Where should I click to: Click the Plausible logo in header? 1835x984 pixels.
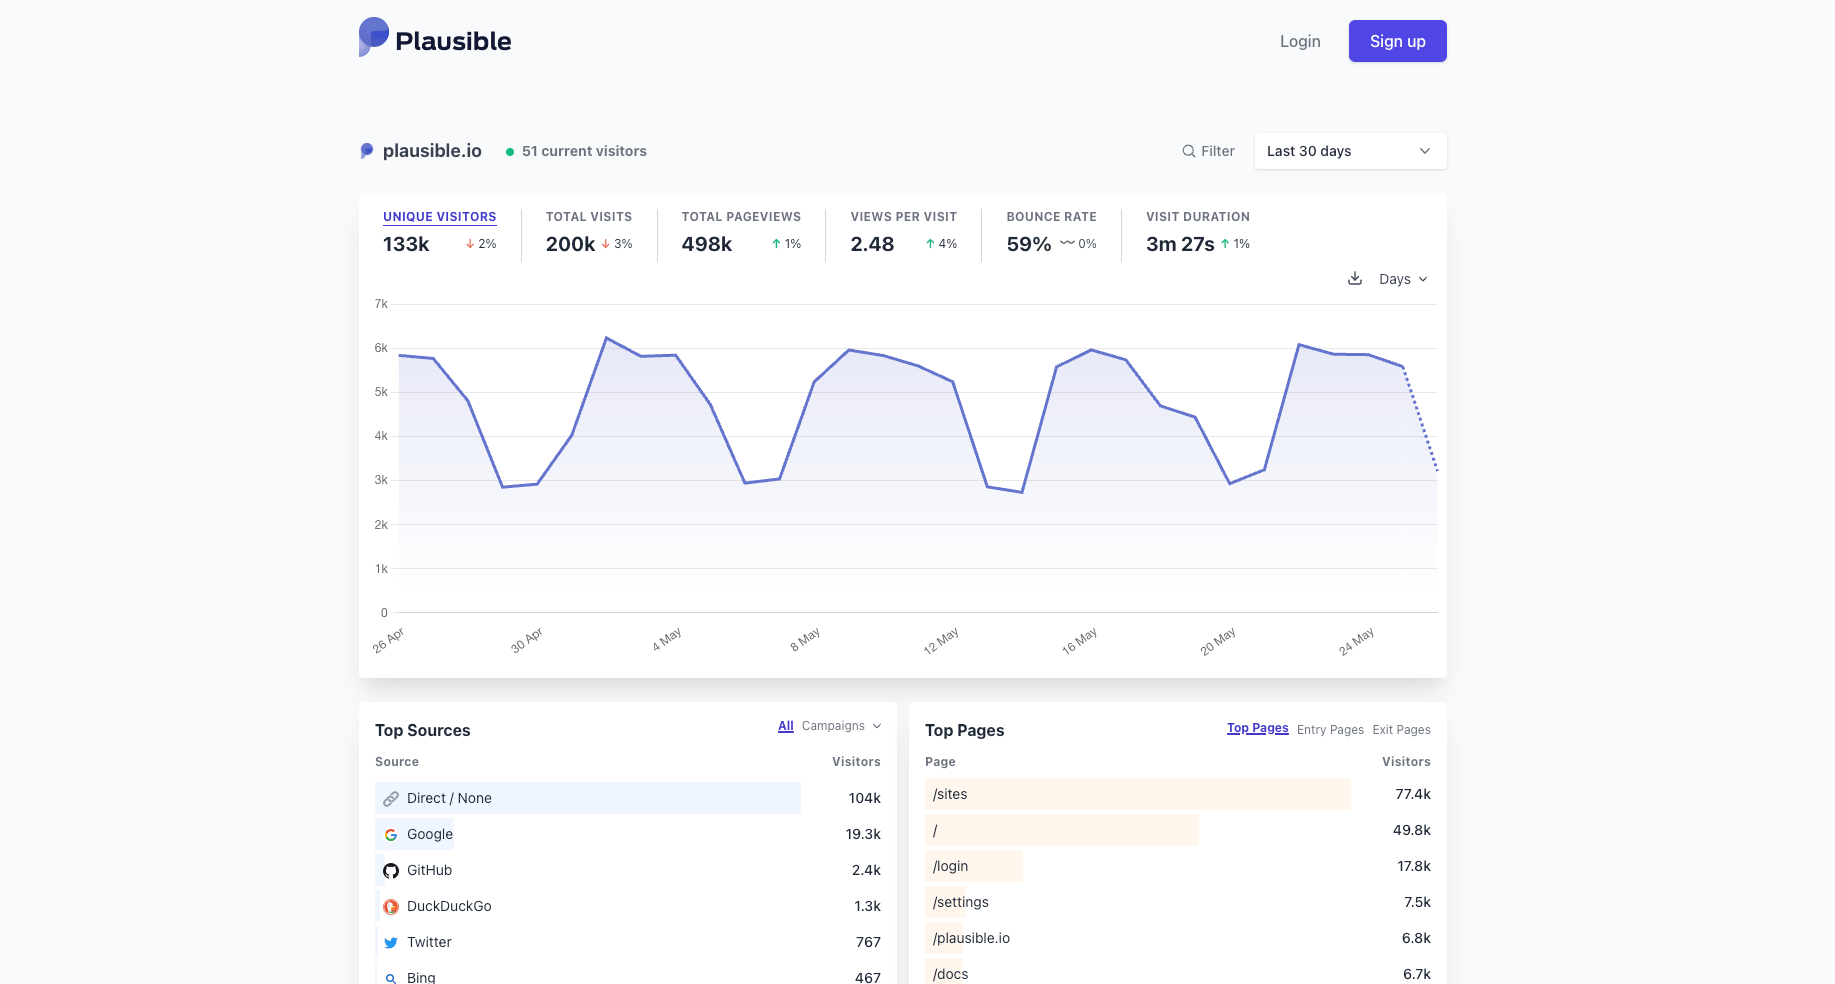click(435, 38)
